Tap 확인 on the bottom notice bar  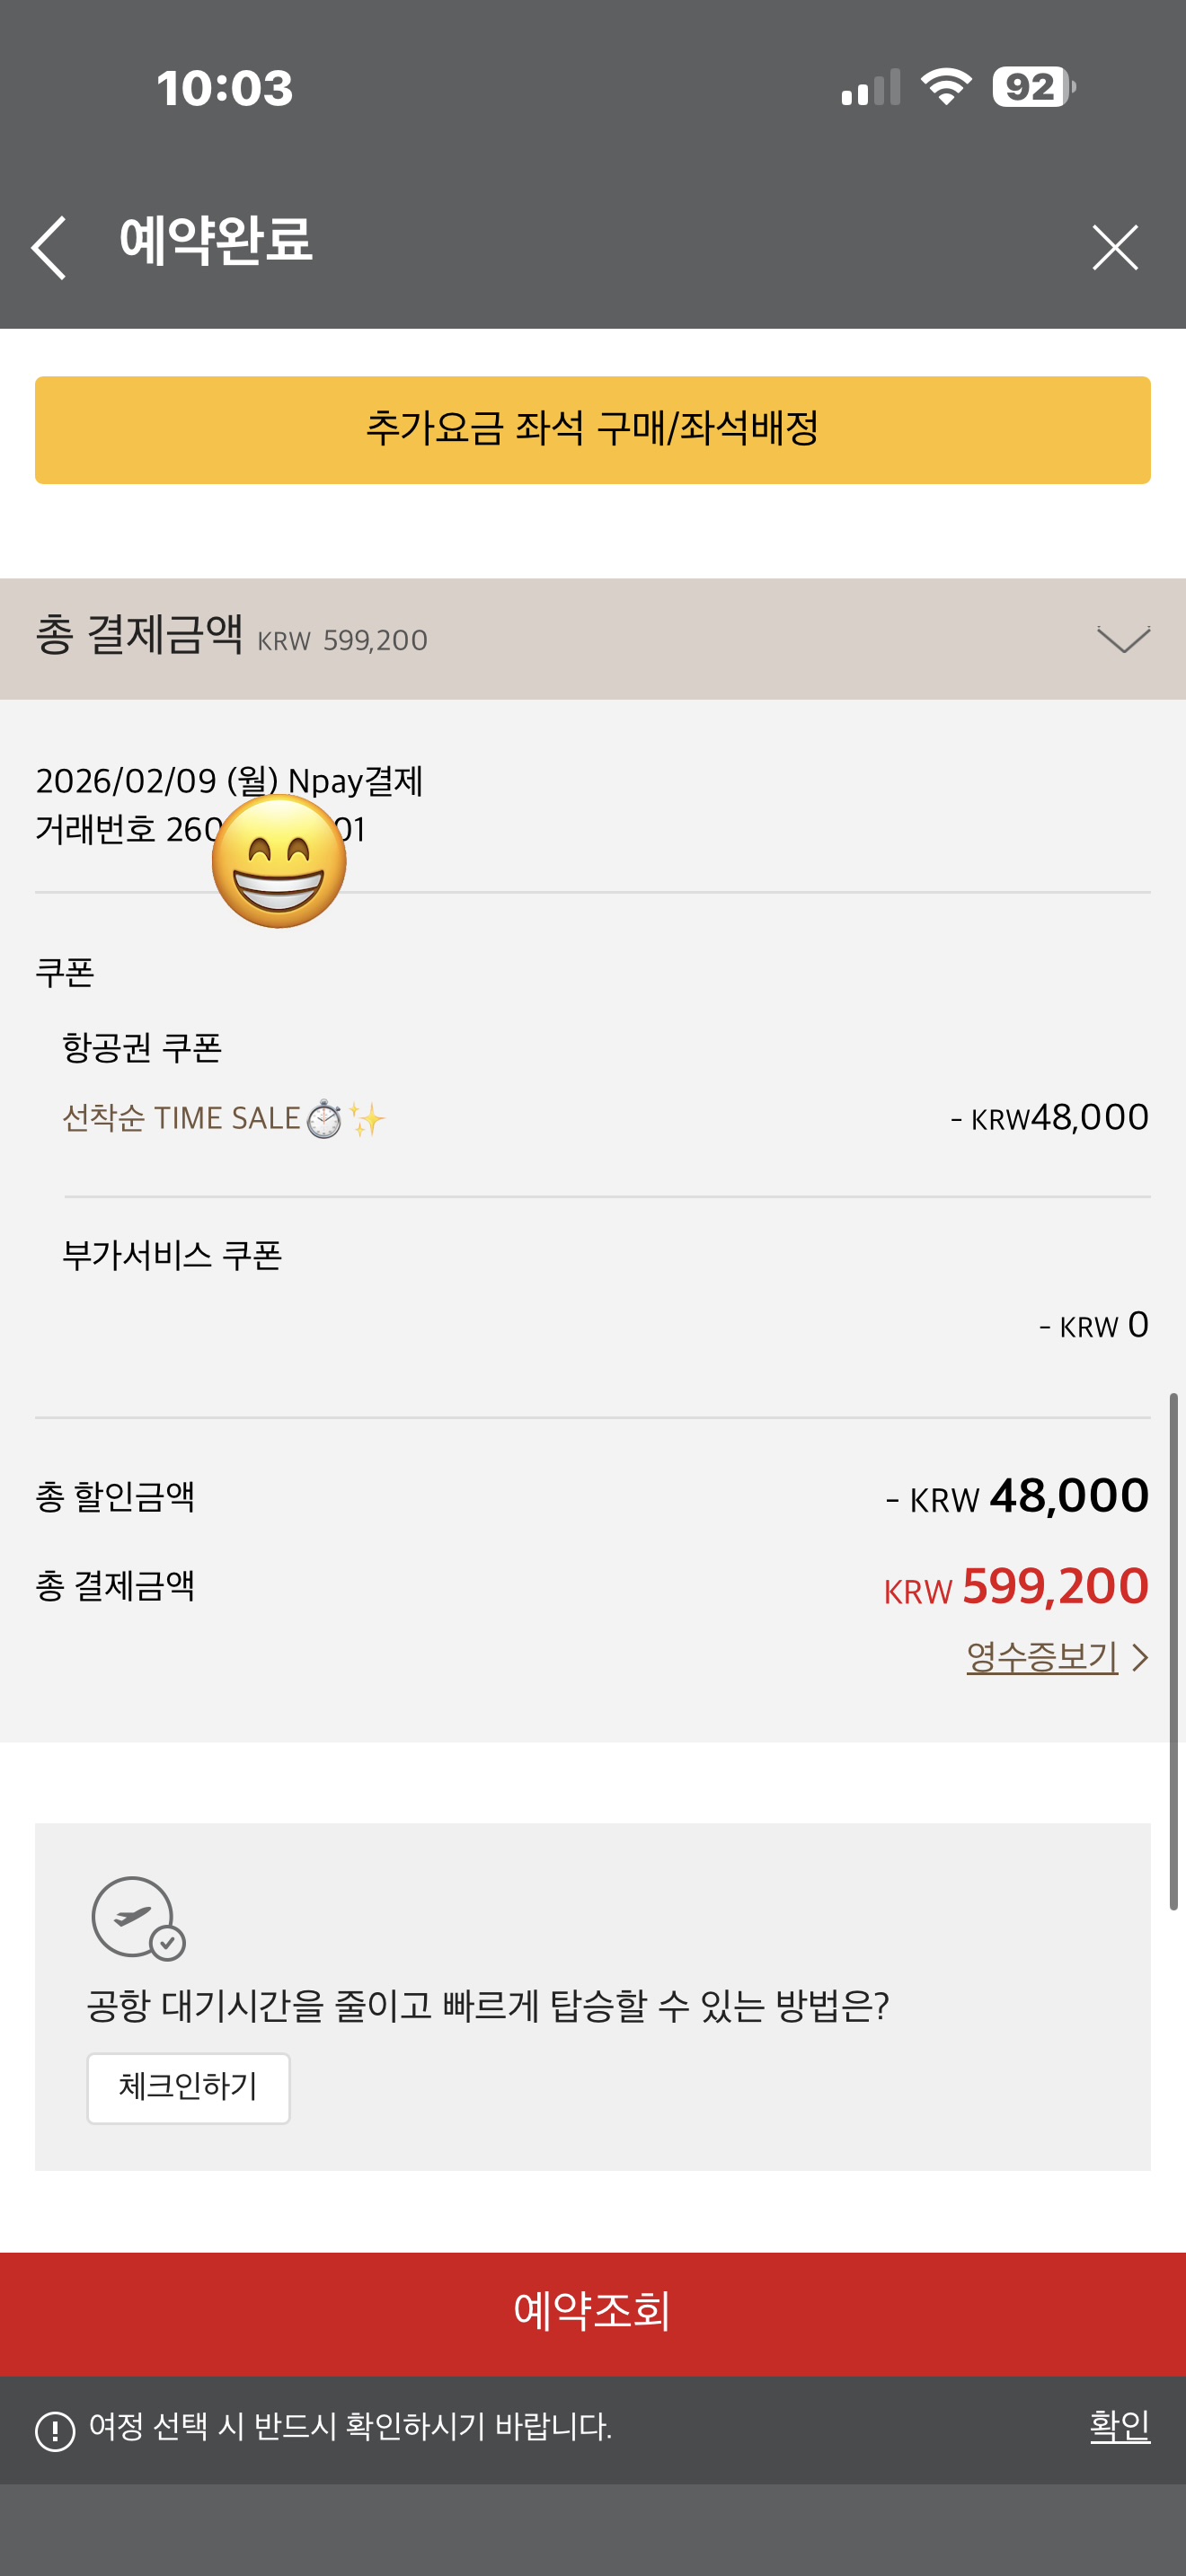tap(1119, 2426)
